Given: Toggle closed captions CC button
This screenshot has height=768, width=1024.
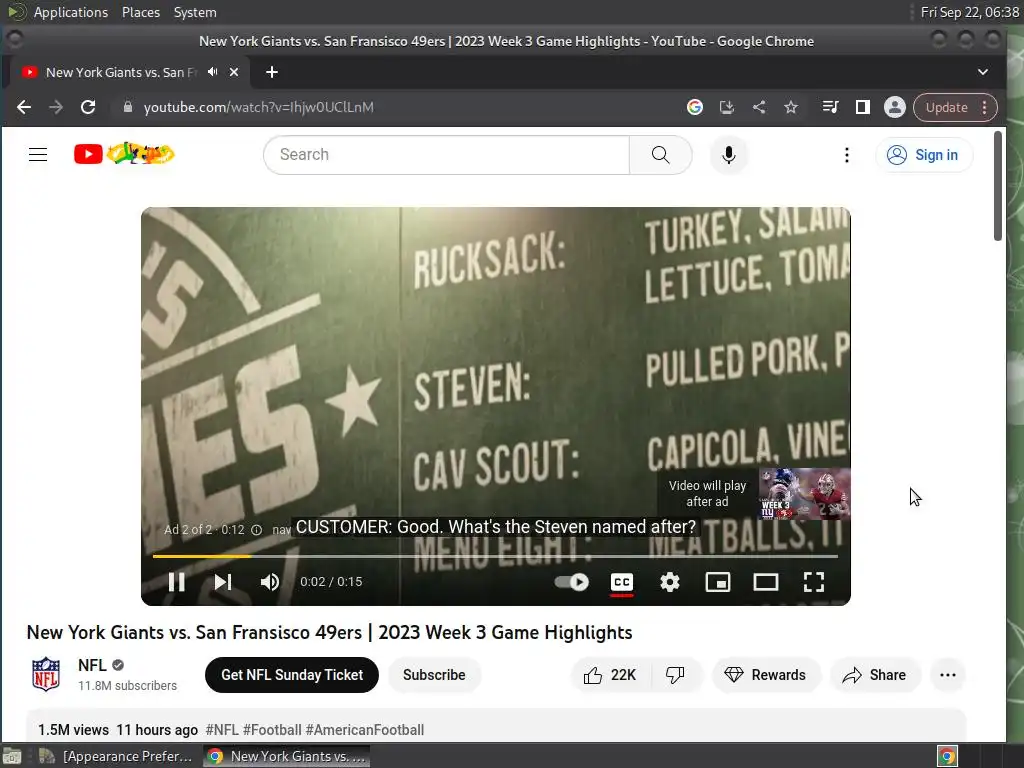Looking at the screenshot, I should pyautogui.click(x=622, y=582).
